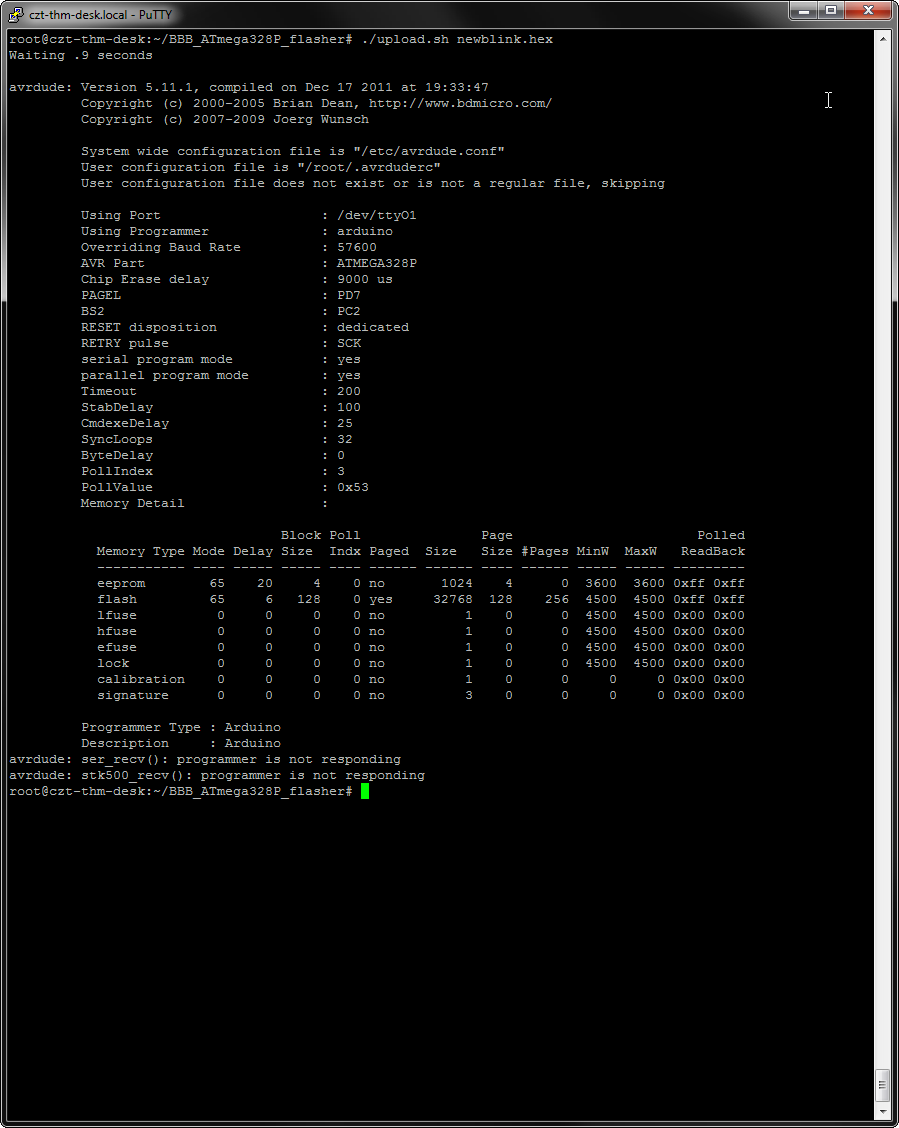Click the flash page count 256
Image resolution: width=899 pixels, height=1128 pixels.
click(x=557, y=599)
